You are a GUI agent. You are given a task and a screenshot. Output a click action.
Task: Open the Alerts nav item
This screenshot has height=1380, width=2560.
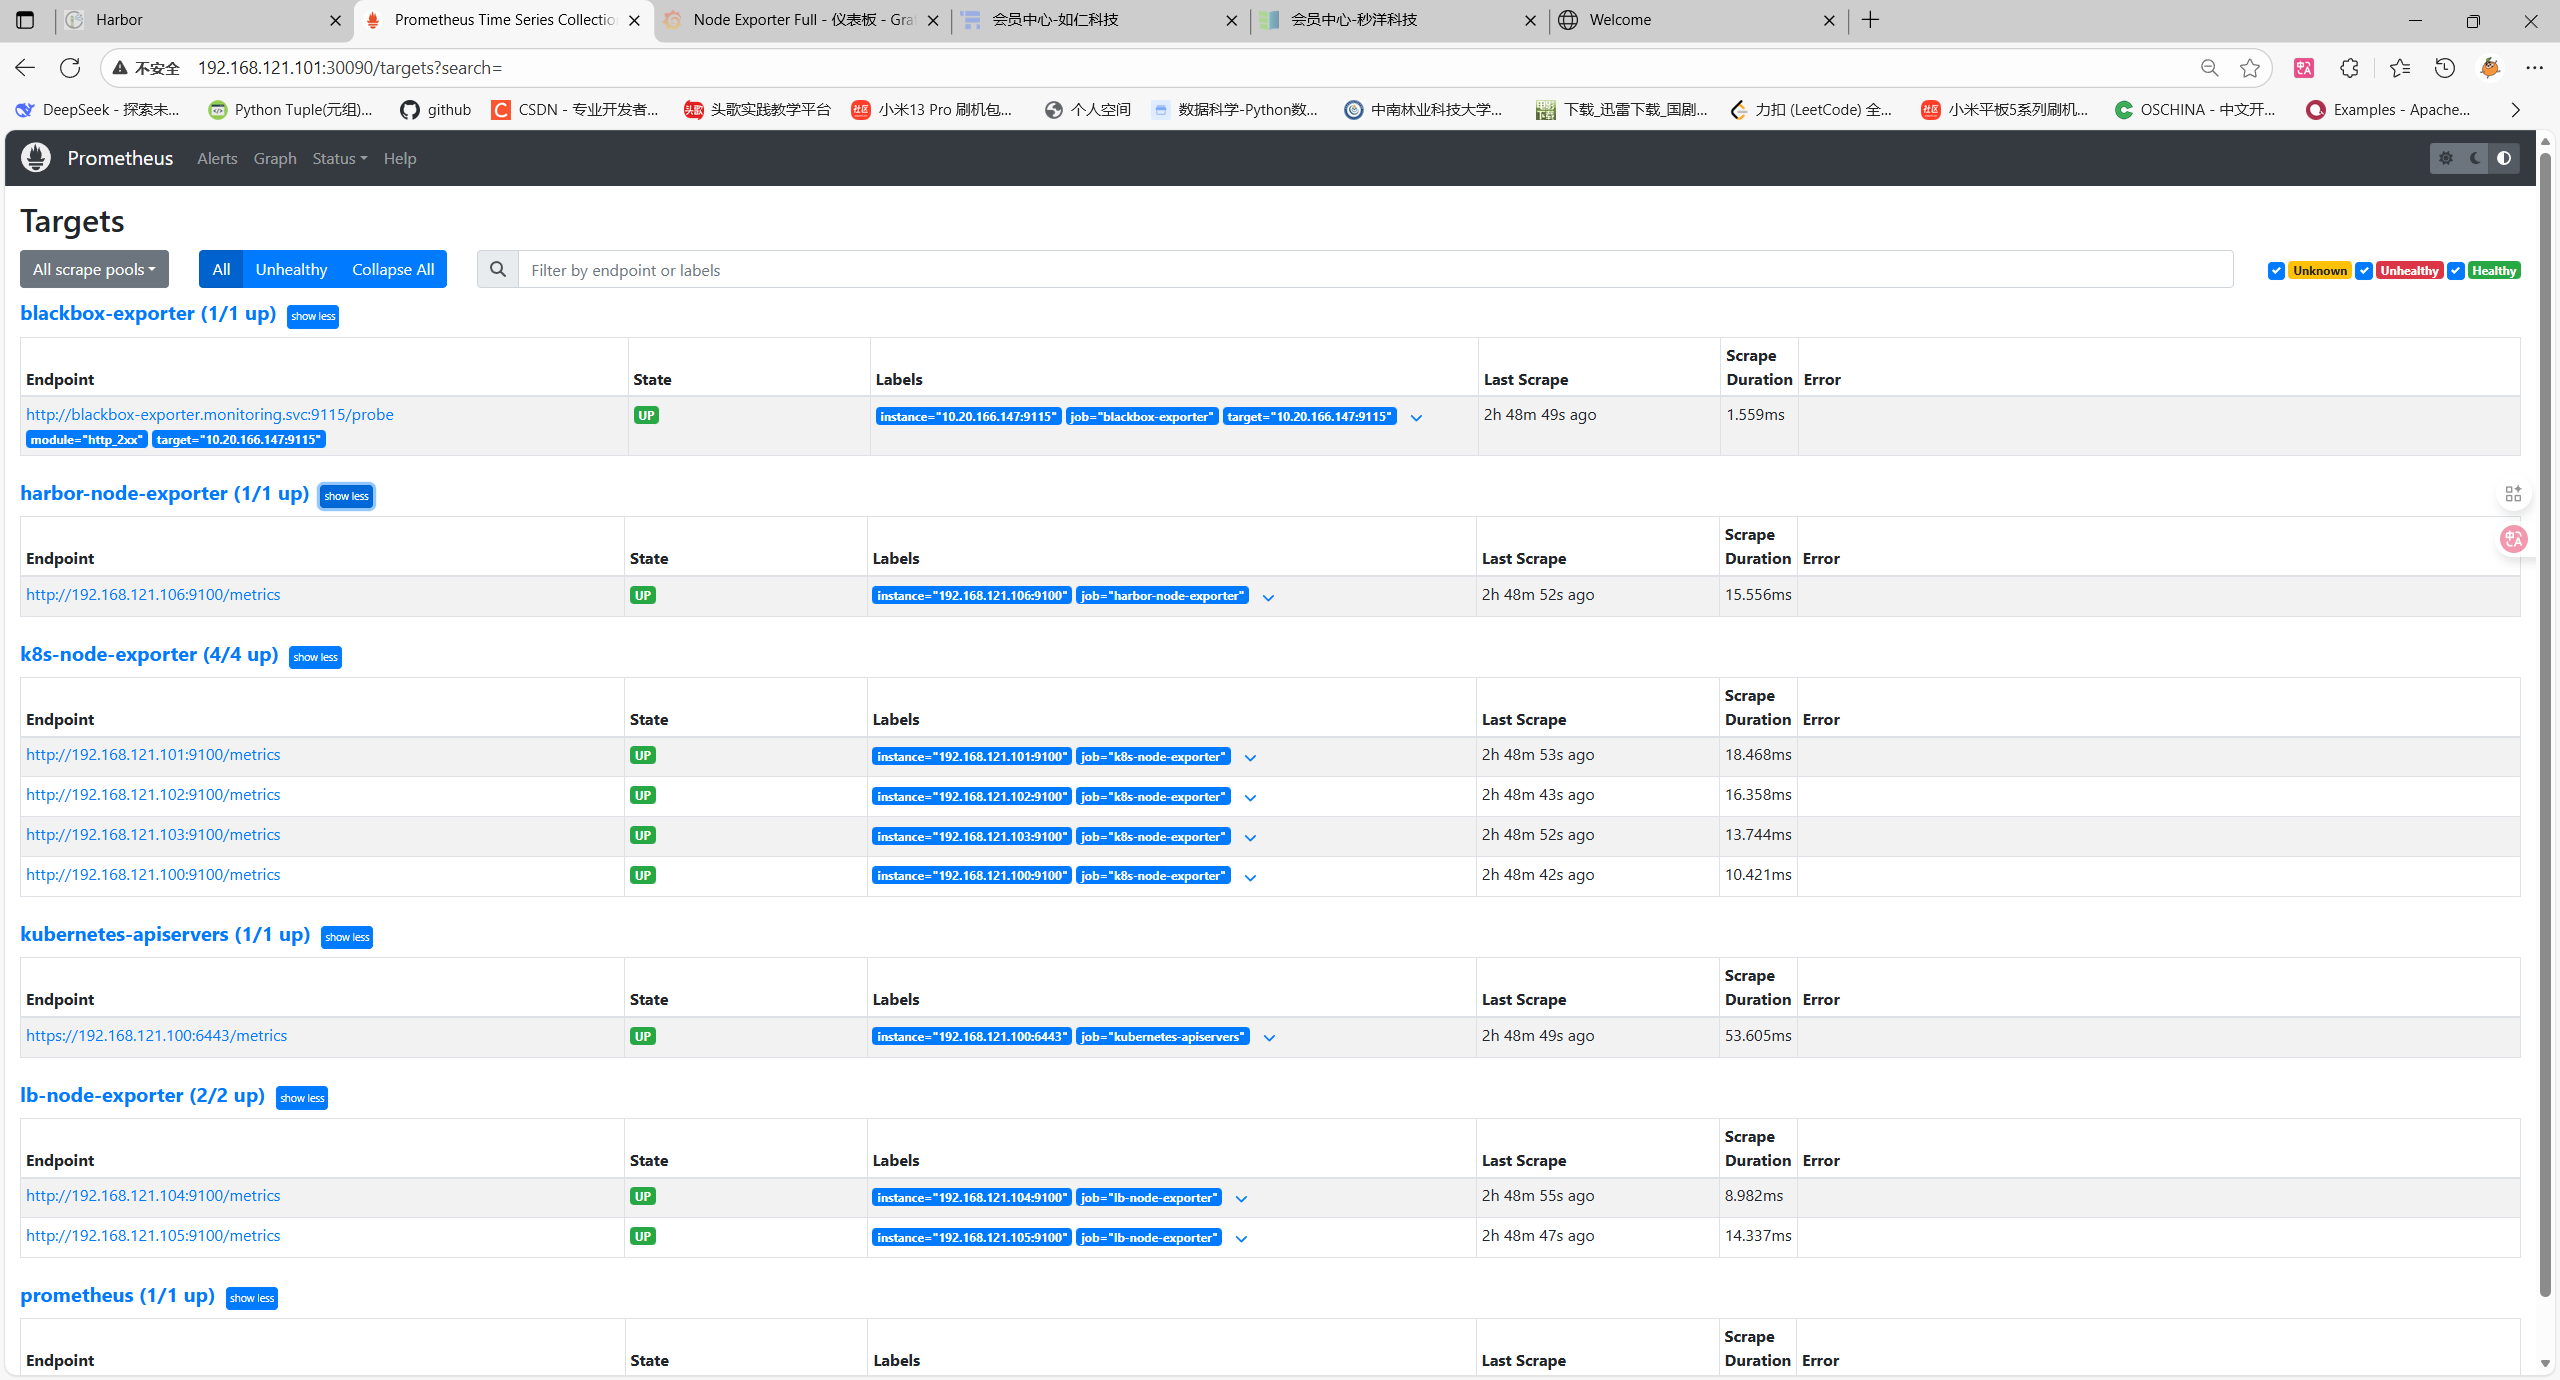(x=217, y=159)
